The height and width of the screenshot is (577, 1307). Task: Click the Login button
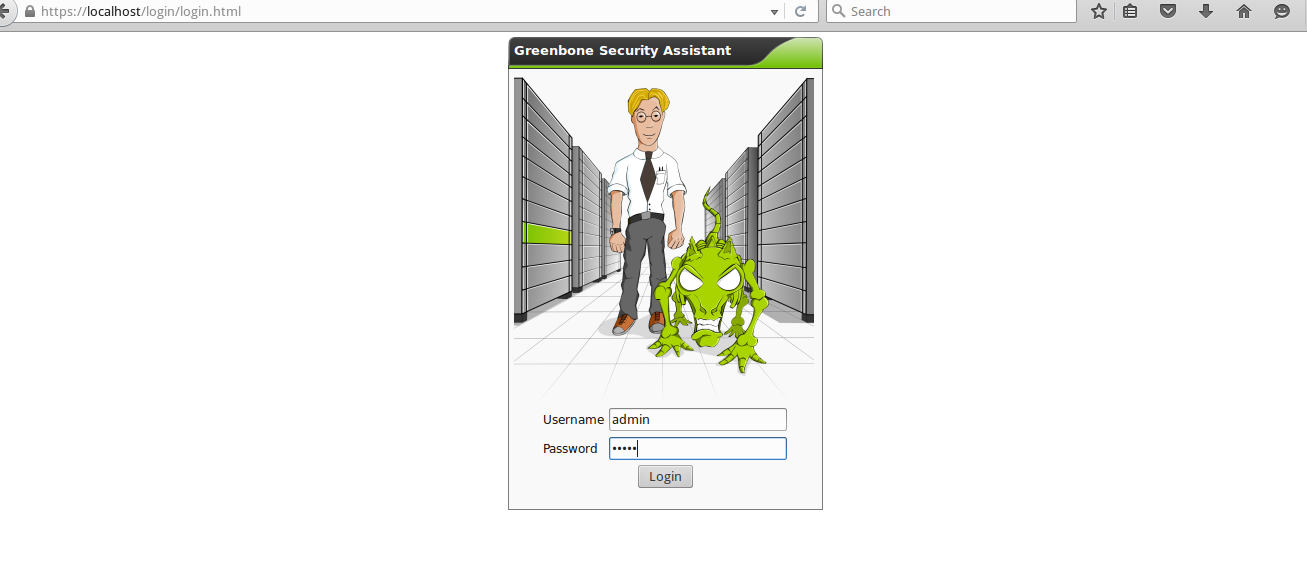pos(665,477)
